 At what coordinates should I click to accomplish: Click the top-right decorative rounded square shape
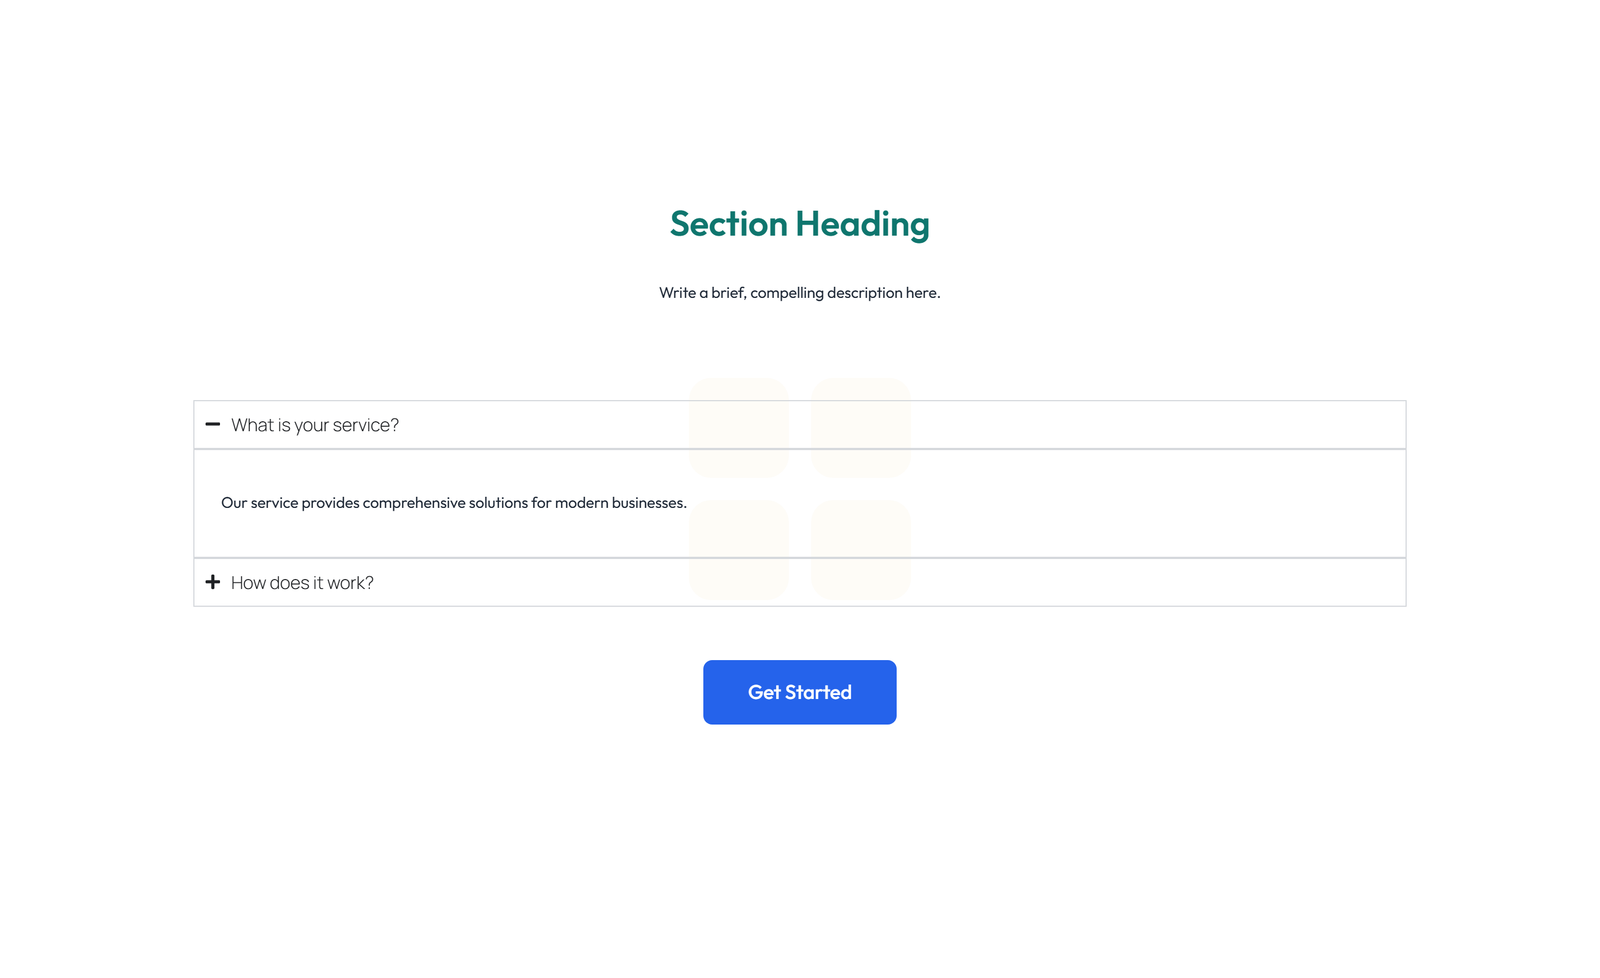click(x=861, y=427)
